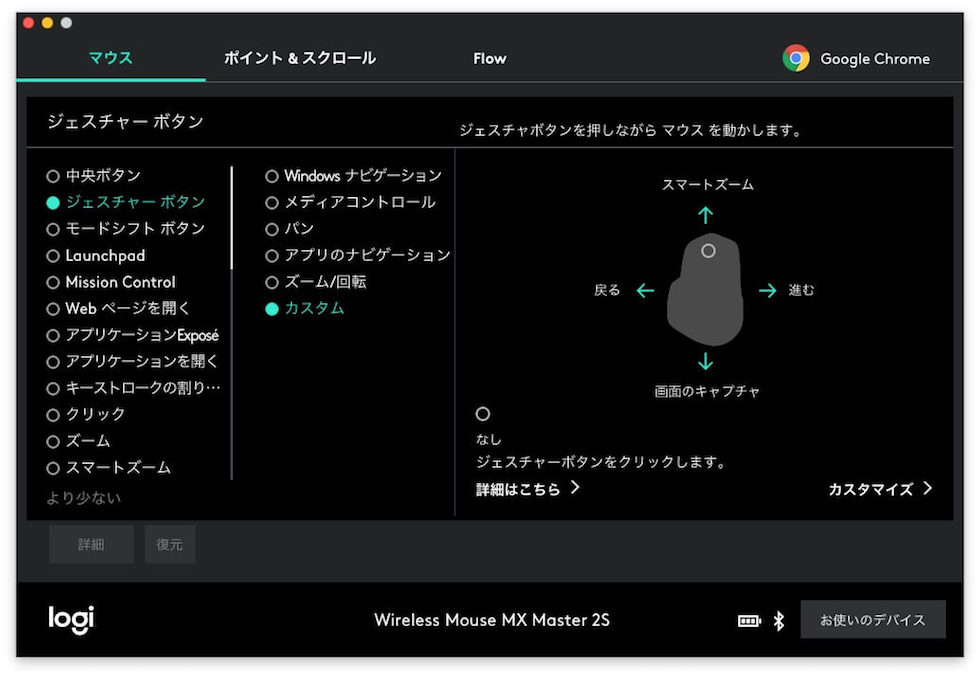Viewport: 980px width, 677px height.
Task: Select アプリケーションExposé radio option
Action: click(132, 335)
